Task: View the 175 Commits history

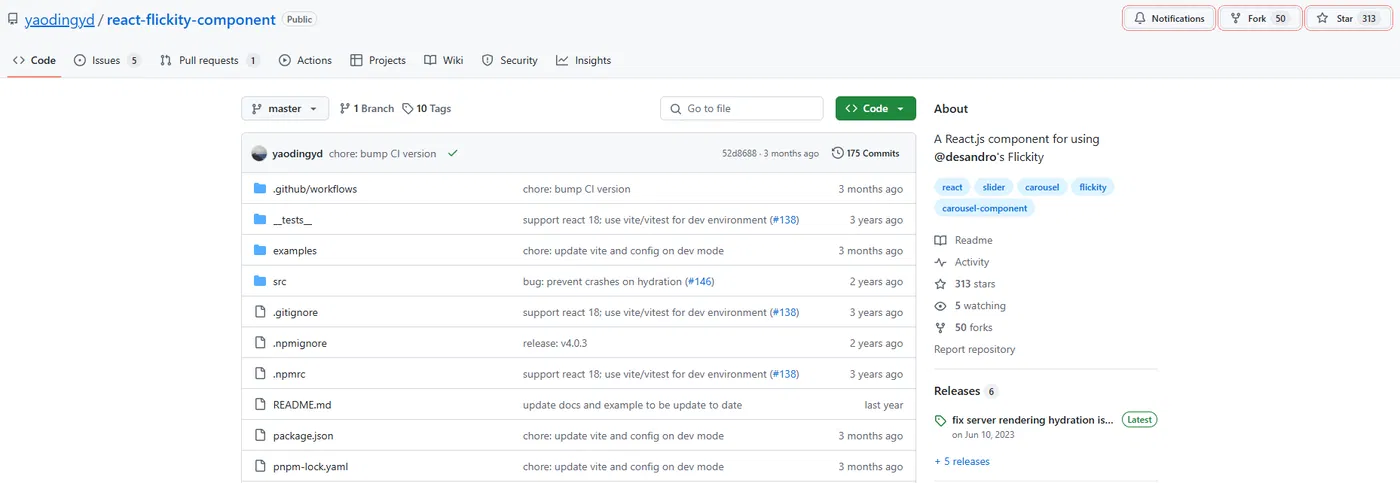Action: 866,153
